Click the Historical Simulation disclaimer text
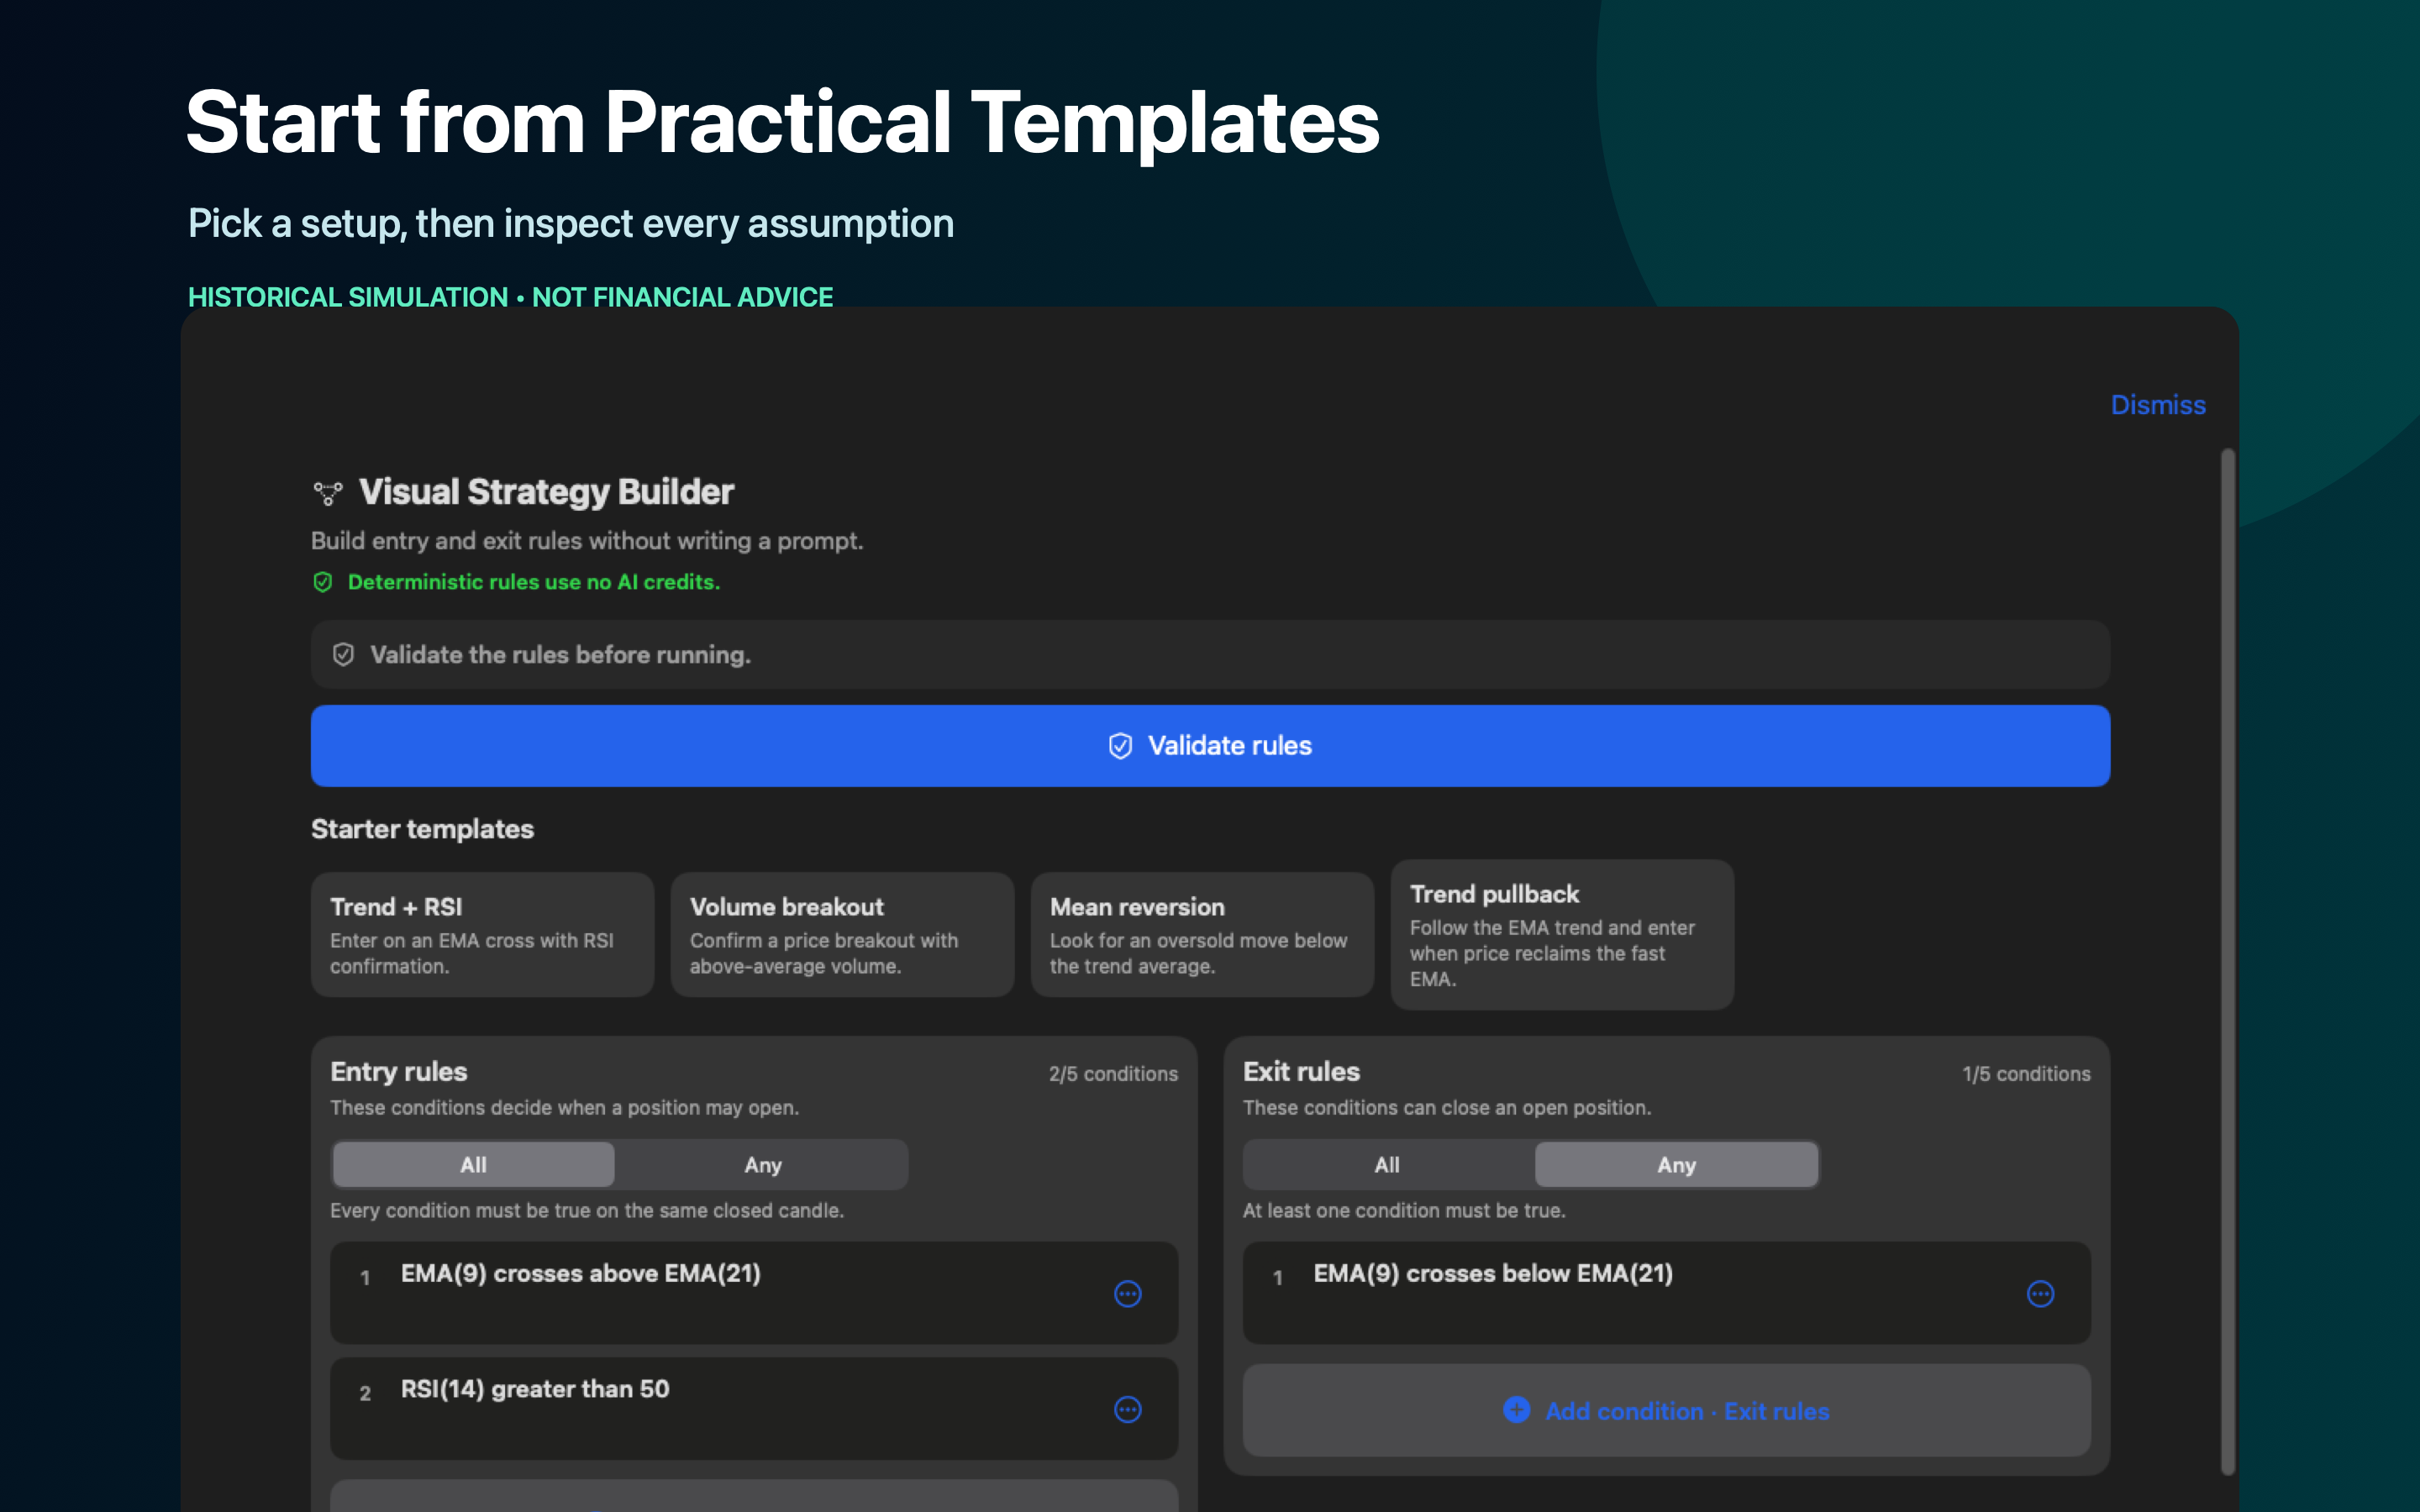Viewport: 2420px width, 1512px height. [x=510, y=297]
